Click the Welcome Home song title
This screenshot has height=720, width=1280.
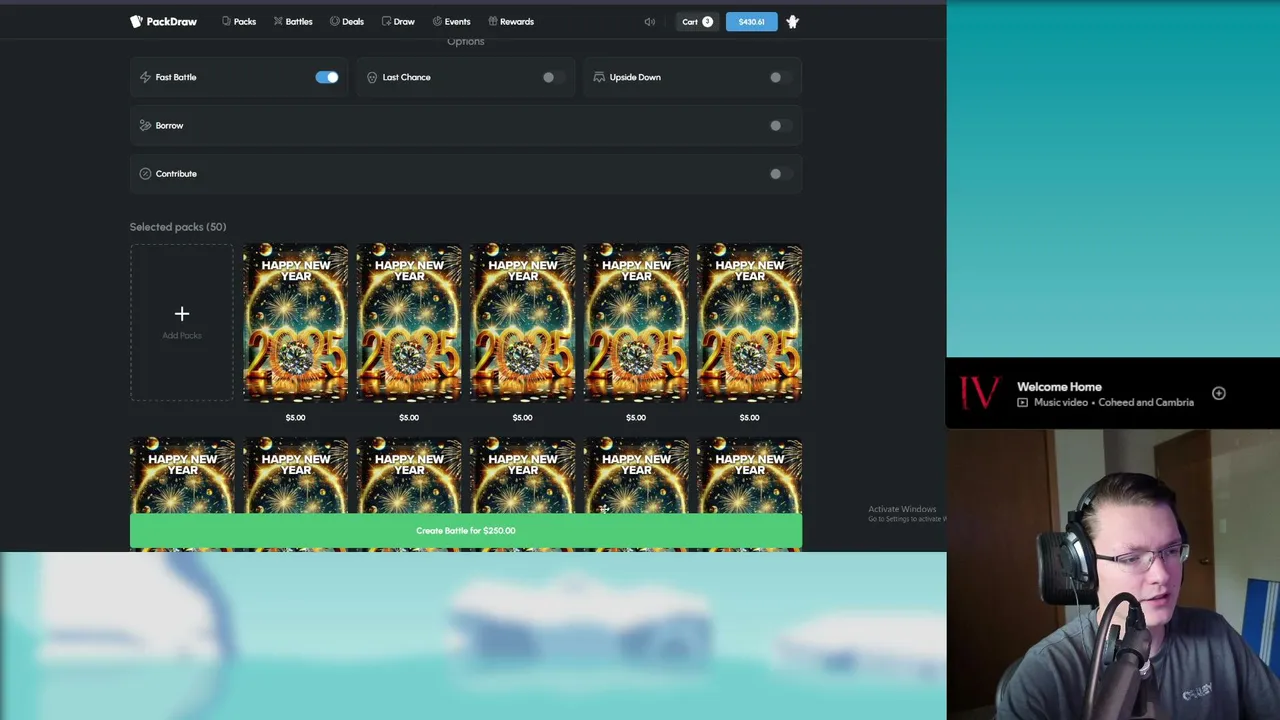1059,387
